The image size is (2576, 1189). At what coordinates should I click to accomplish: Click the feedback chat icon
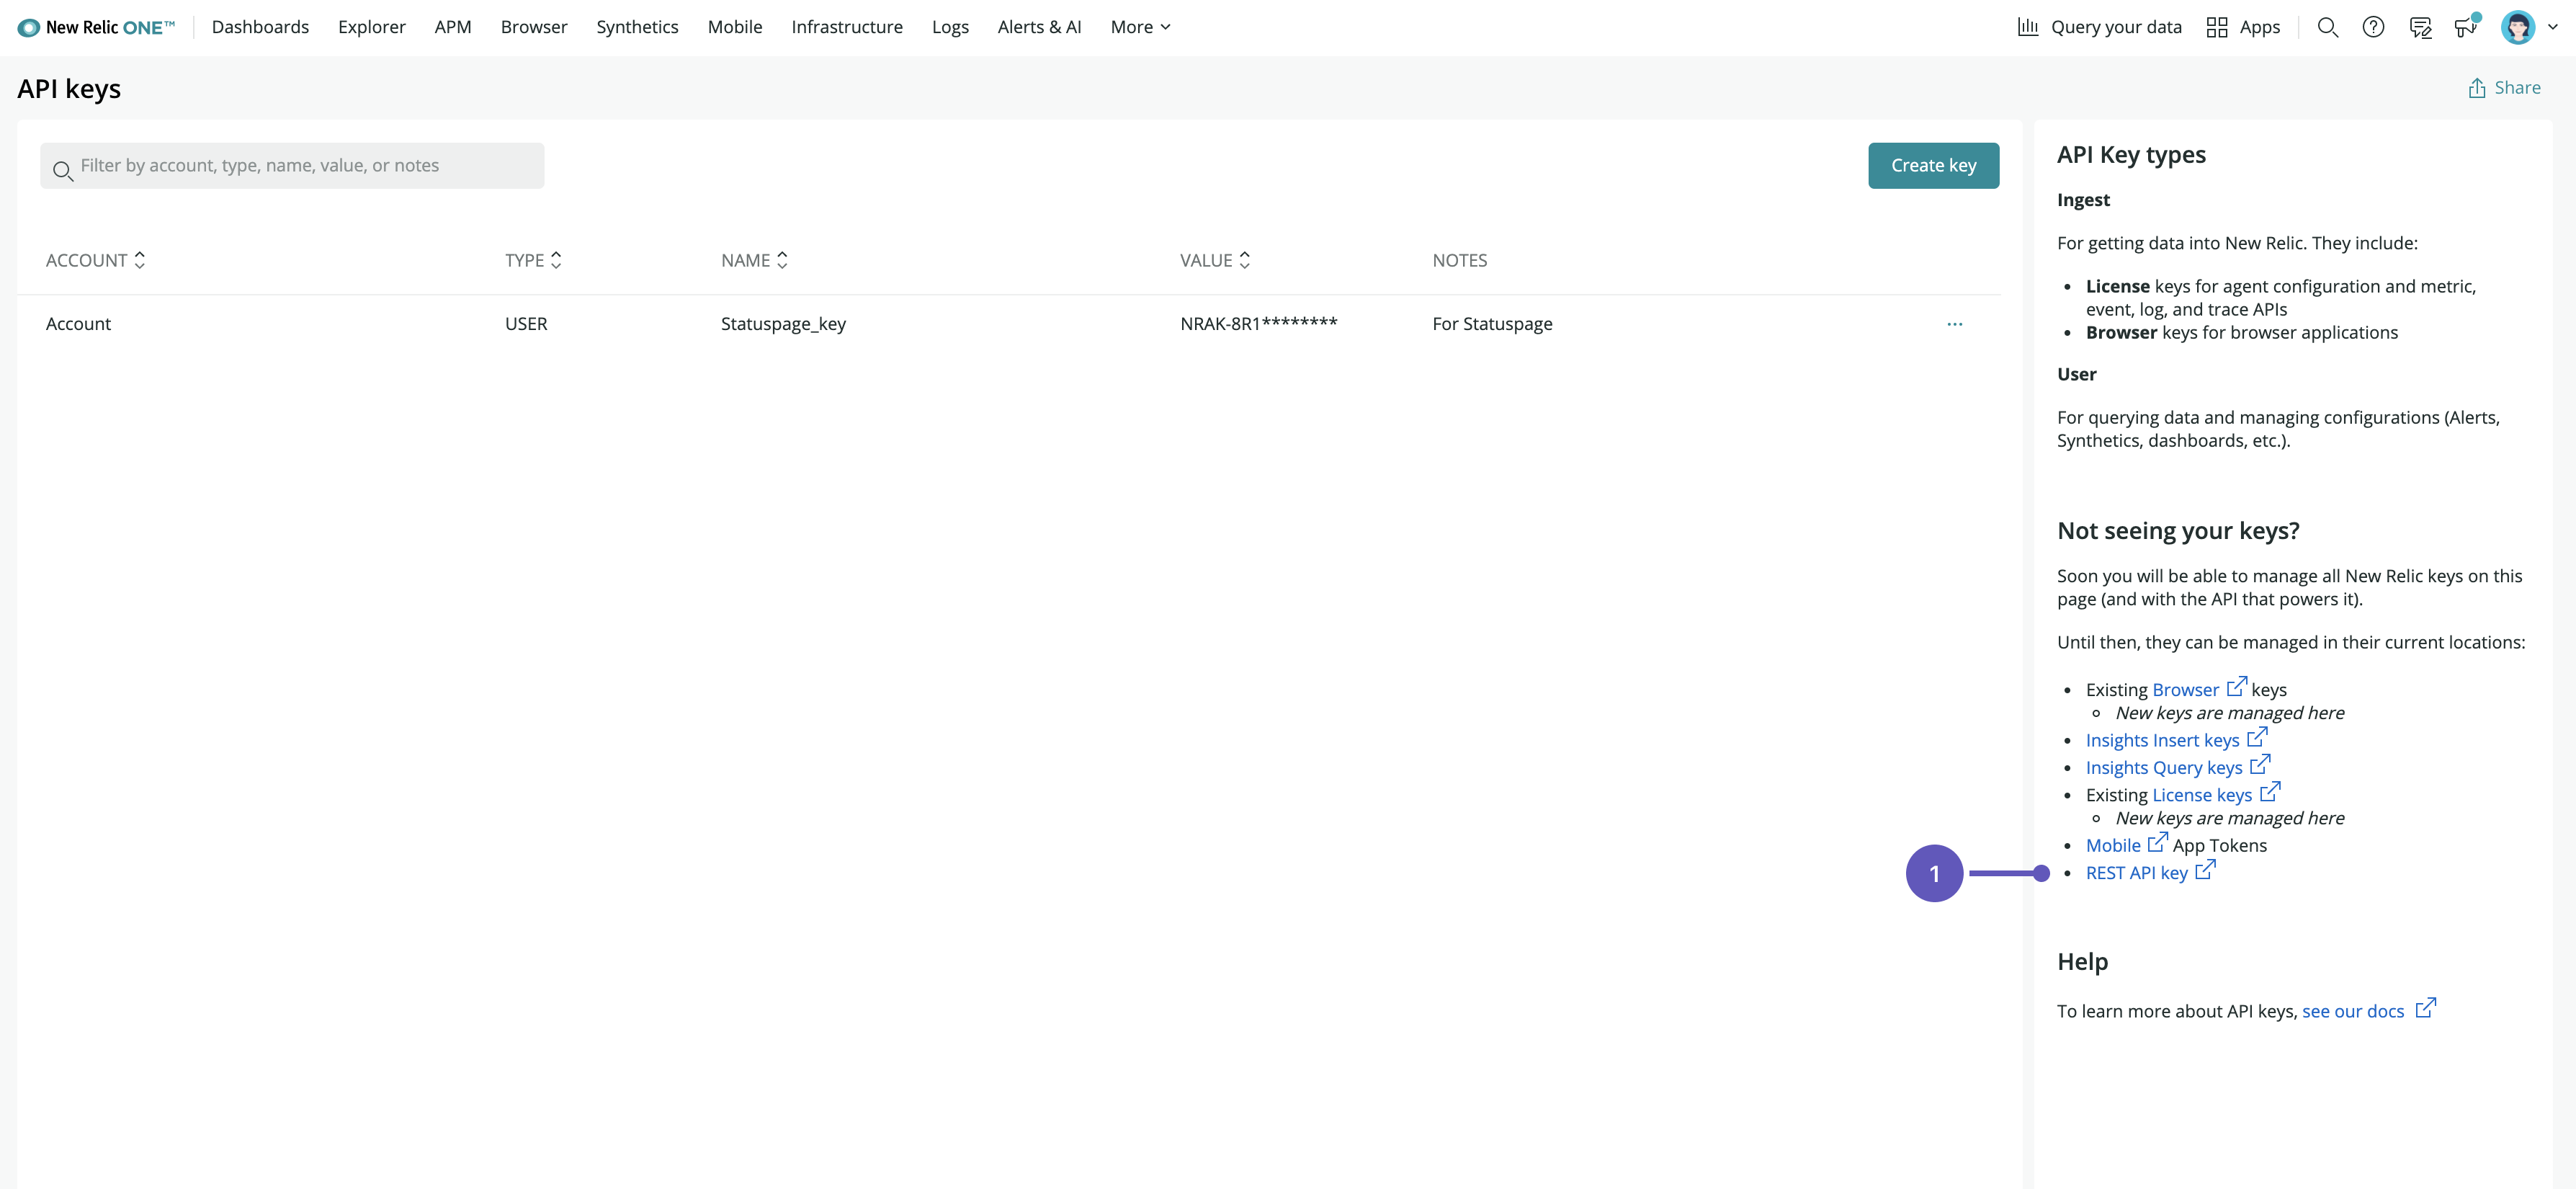click(2420, 27)
